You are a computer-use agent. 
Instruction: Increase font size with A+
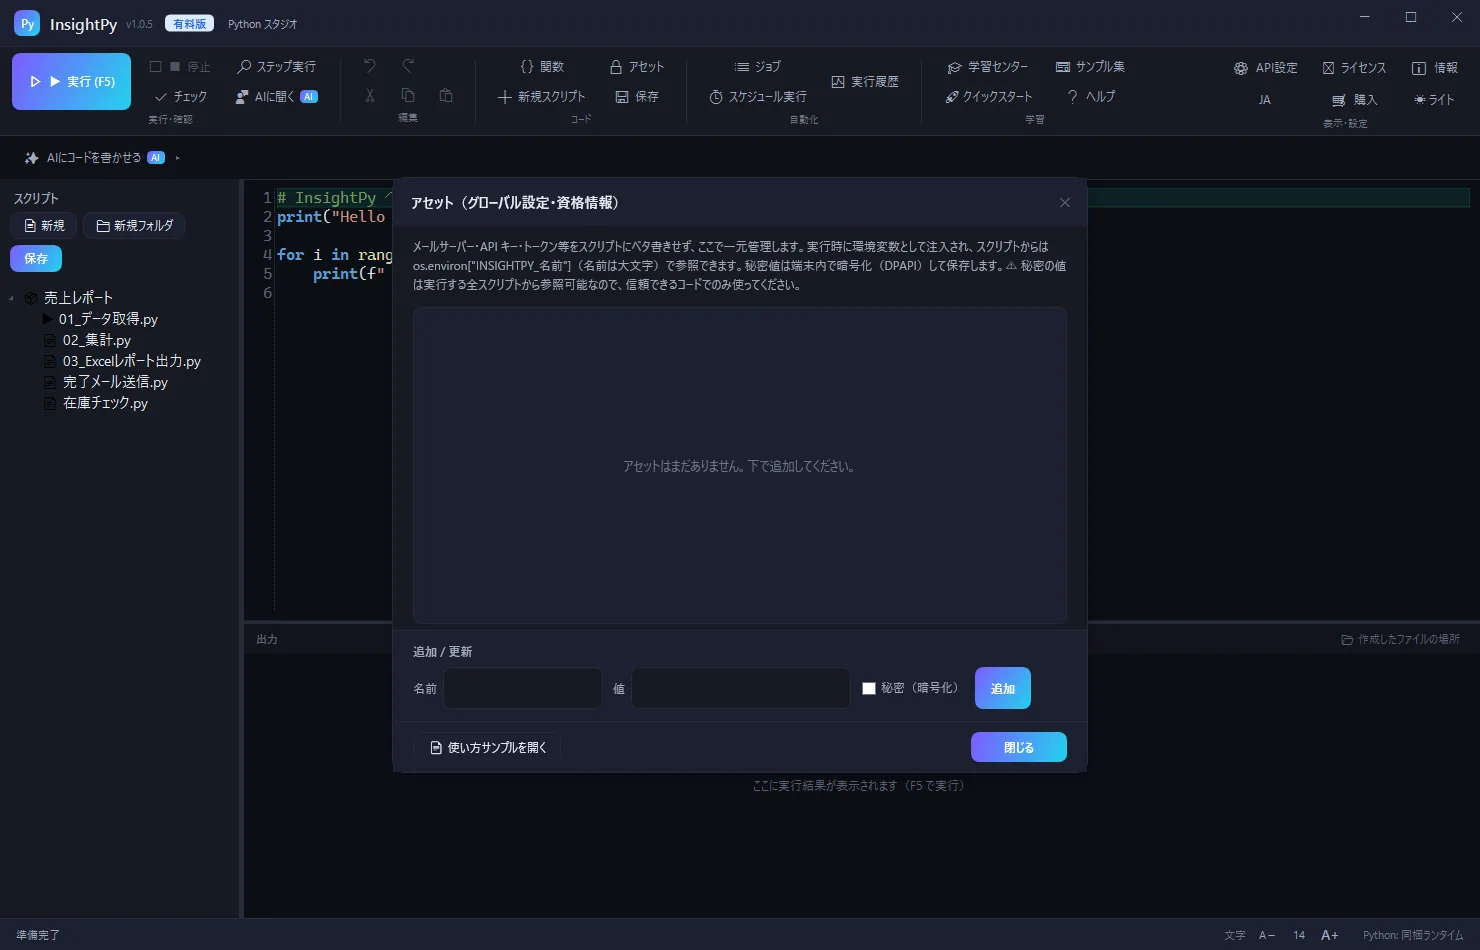point(1330,935)
